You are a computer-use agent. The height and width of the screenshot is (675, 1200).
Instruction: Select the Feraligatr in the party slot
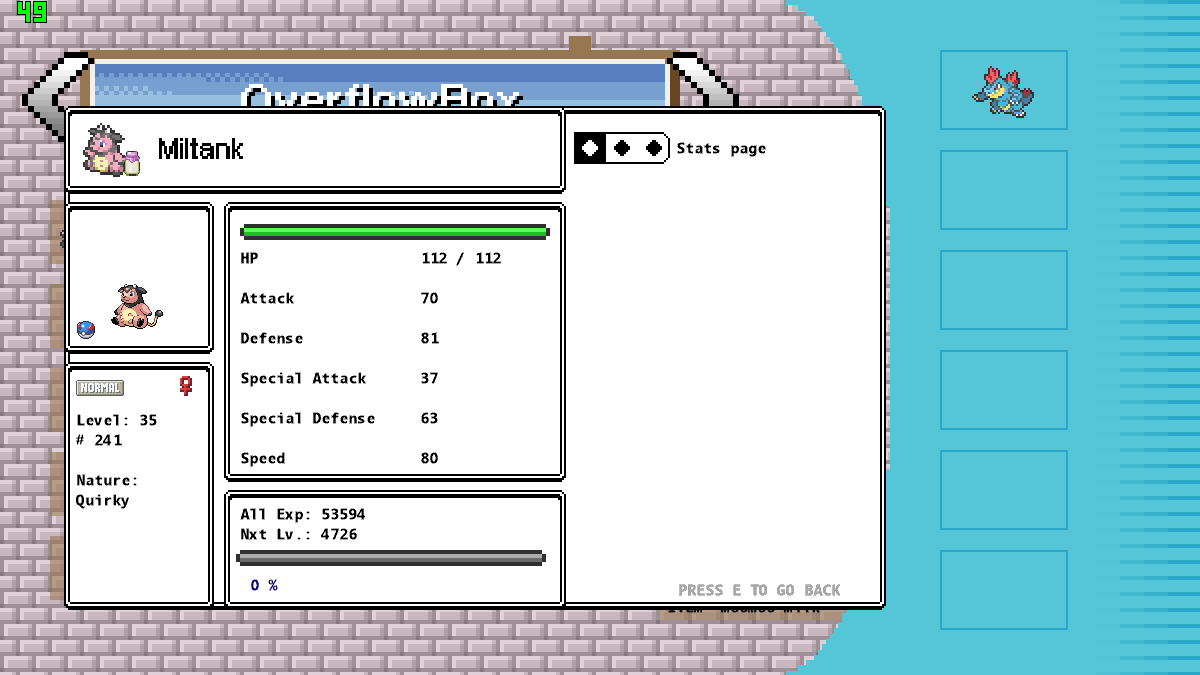click(x=1004, y=90)
